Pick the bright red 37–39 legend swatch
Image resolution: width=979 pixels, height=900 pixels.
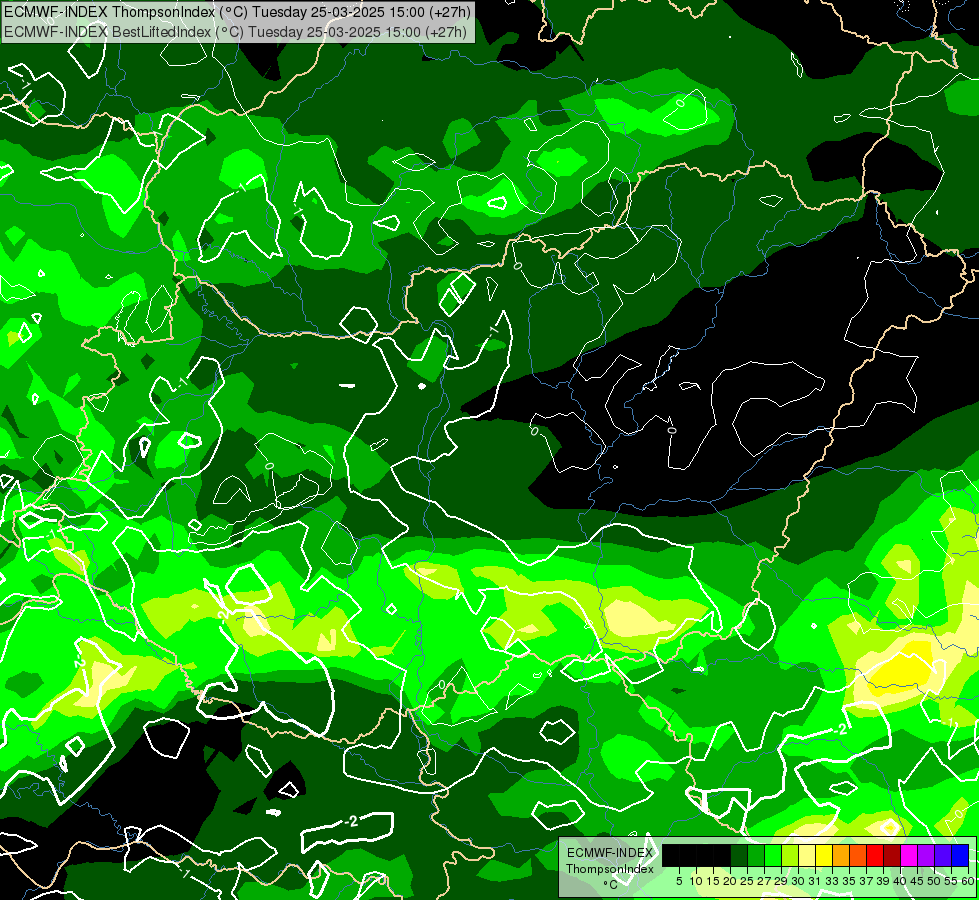tap(875, 855)
